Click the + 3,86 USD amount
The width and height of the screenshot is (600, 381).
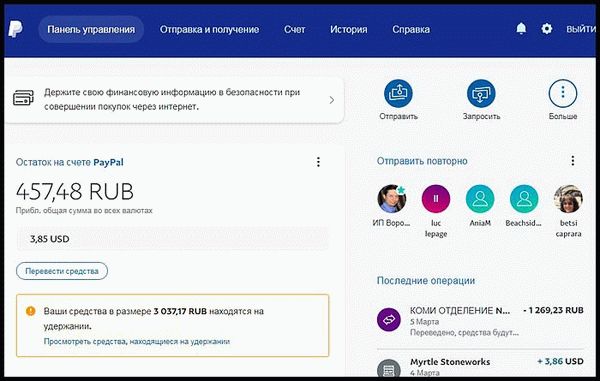[560, 361]
